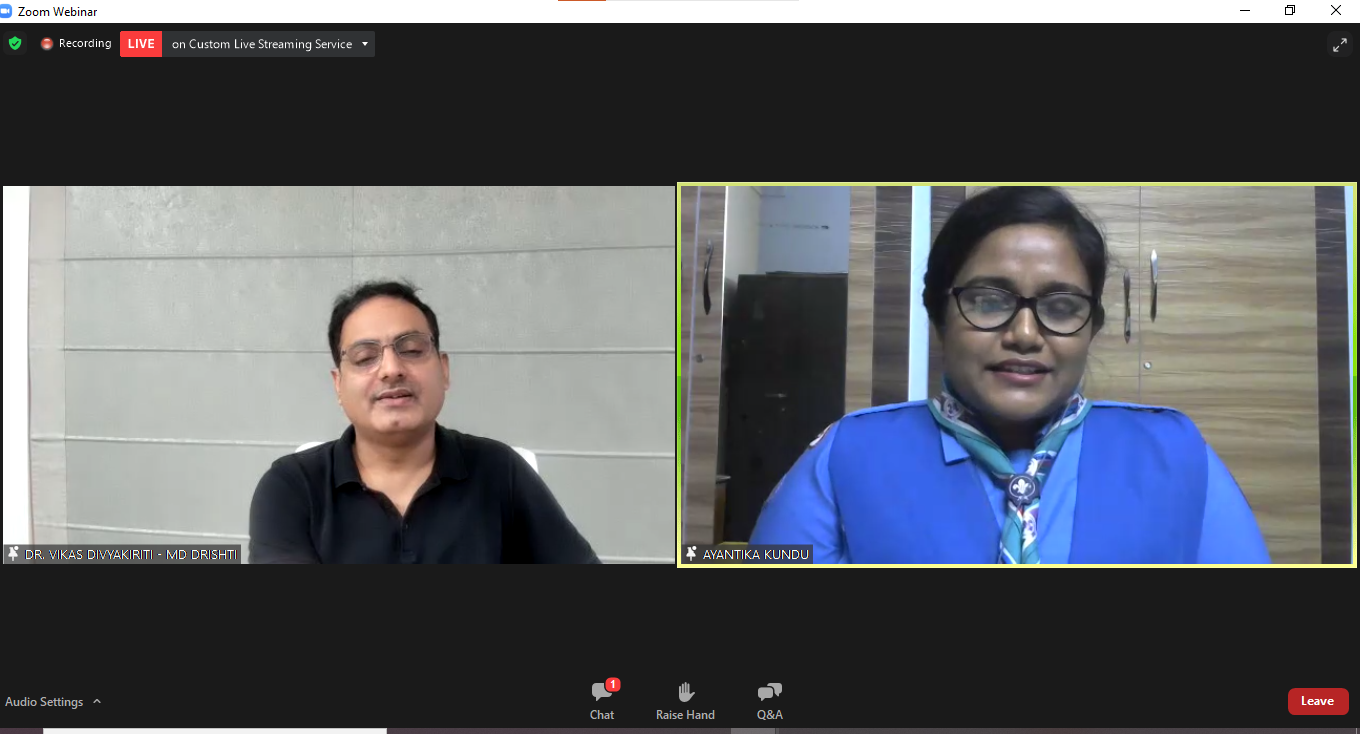Image resolution: width=1360 pixels, height=734 pixels.
Task: Enter full screen with the expand arrows icon
Action: 1340,45
